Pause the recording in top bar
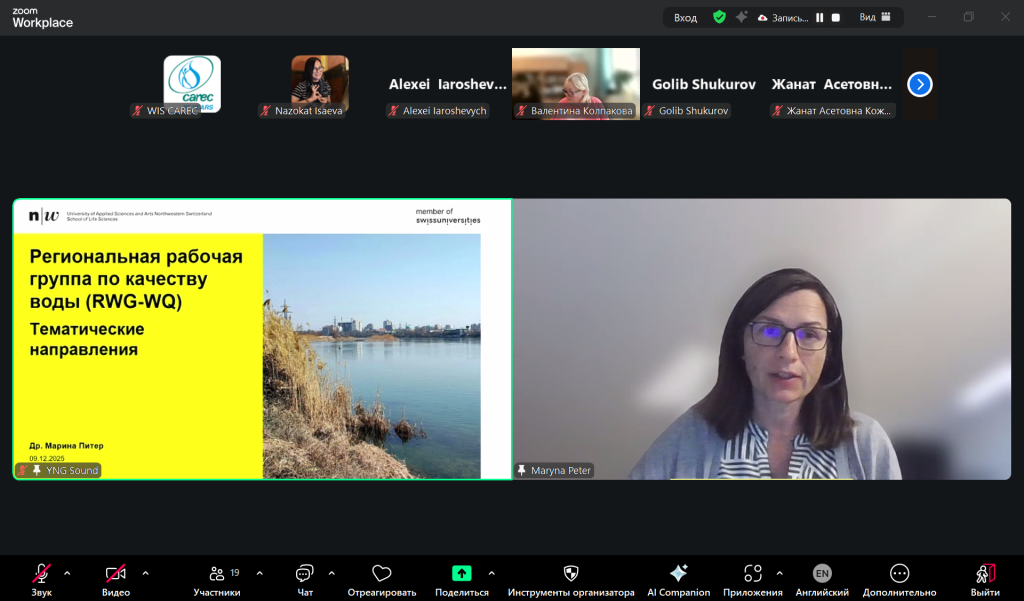The height and width of the screenshot is (601, 1024). (x=820, y=17)
